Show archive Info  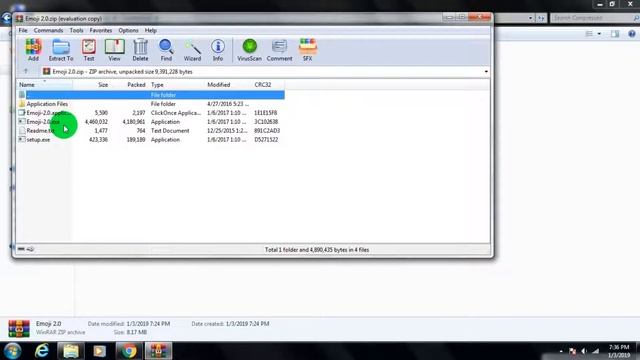(218, 50)
